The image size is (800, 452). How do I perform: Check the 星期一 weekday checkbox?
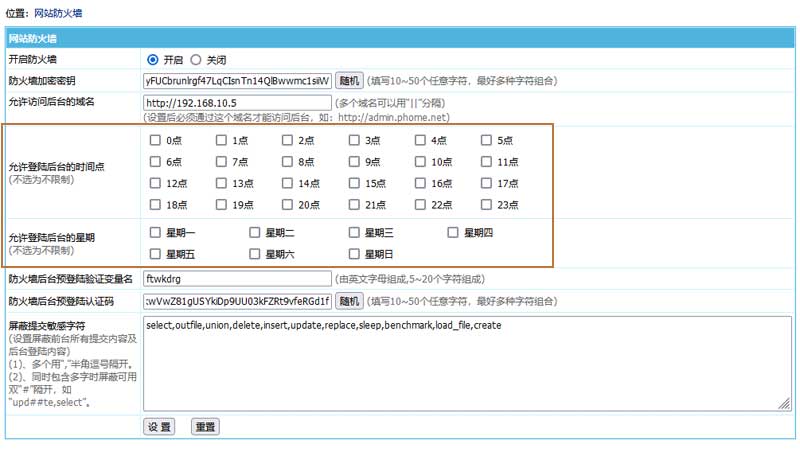click(155, 232)
